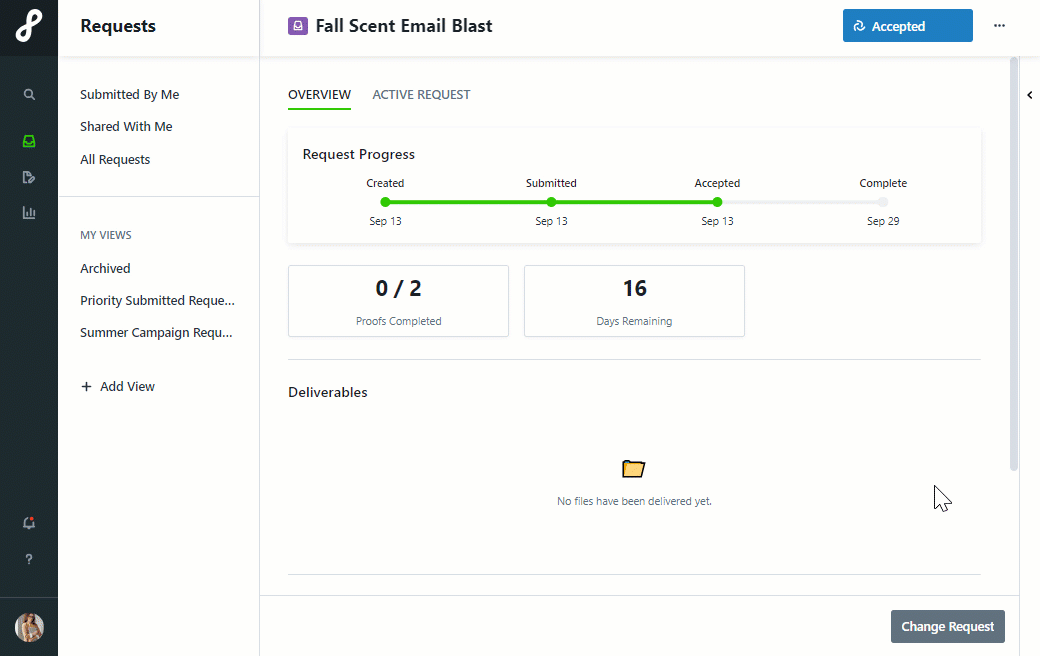The image size is (1040, 656).
Task: Open the reports bar chart icon
Action: tap(29, 212)
